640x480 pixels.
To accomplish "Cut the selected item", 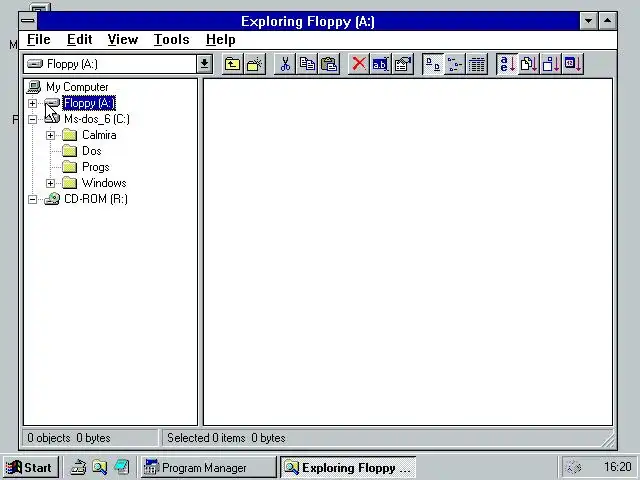I will [285, 64].
